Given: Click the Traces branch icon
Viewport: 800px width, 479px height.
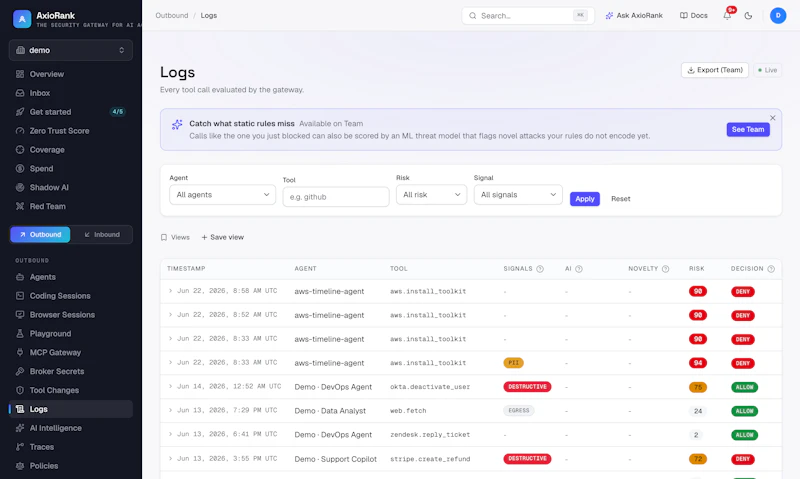Looking at the screenshot, I should click(x=20, y=447).
